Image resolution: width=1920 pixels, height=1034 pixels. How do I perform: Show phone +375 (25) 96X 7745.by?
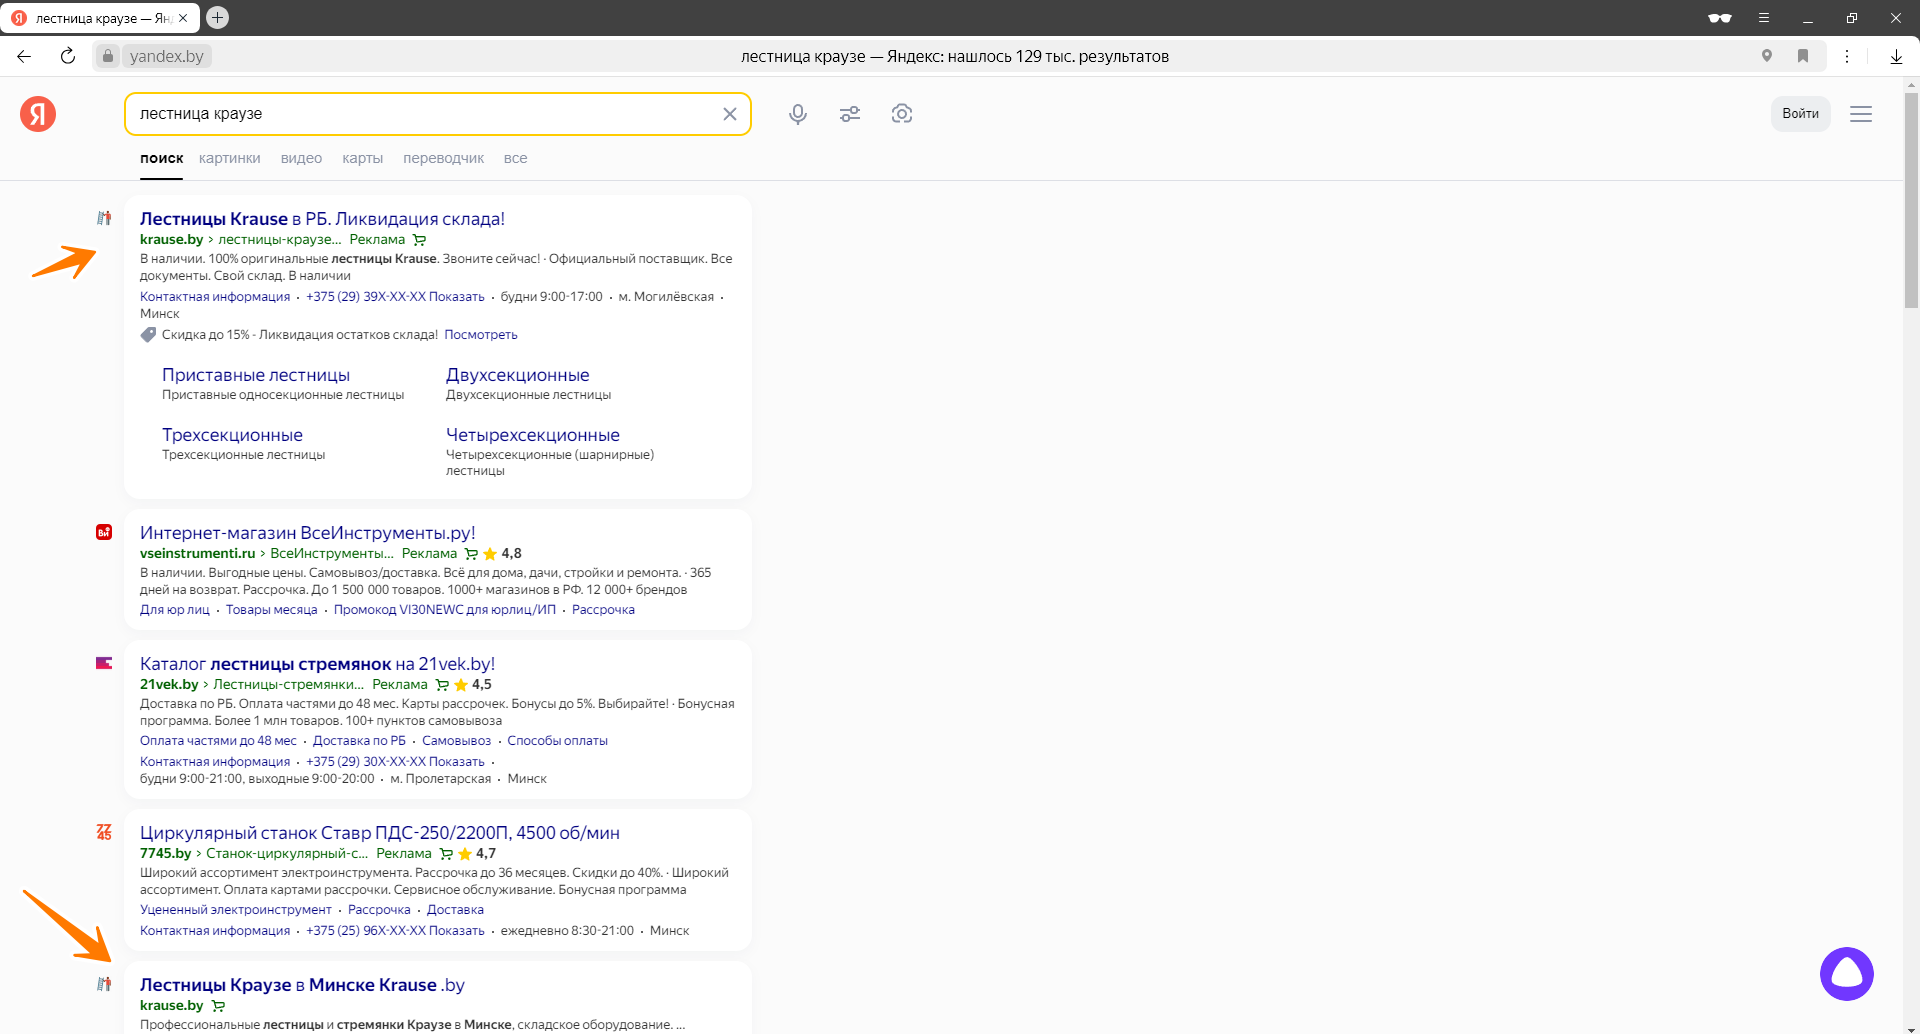(395, 931)
